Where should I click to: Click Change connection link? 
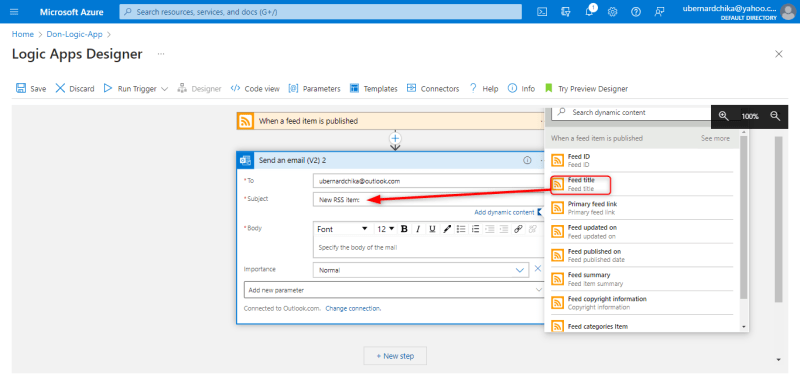coord(353,309)
